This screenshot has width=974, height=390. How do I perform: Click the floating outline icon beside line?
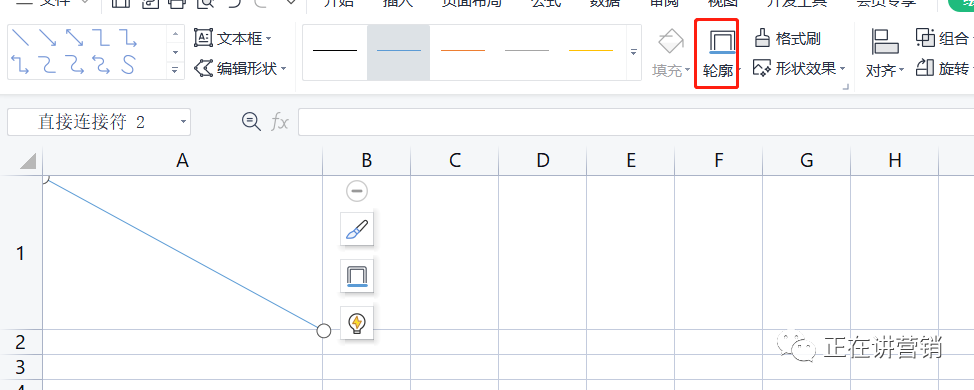(357, 276)
